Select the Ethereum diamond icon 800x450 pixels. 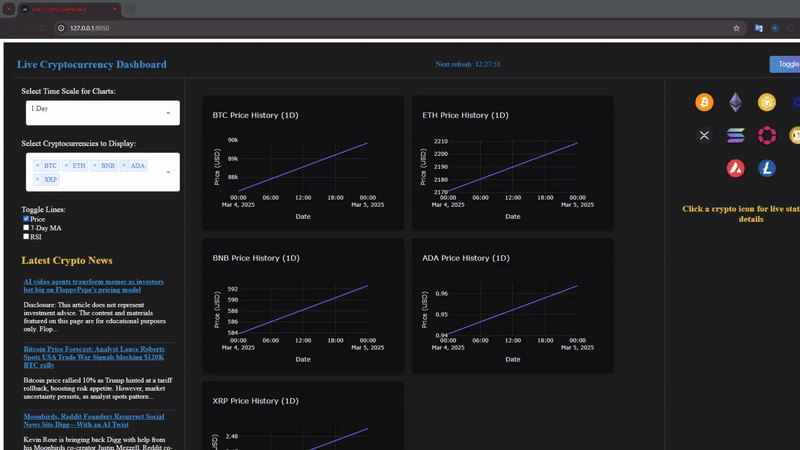(x=736, y=102)
